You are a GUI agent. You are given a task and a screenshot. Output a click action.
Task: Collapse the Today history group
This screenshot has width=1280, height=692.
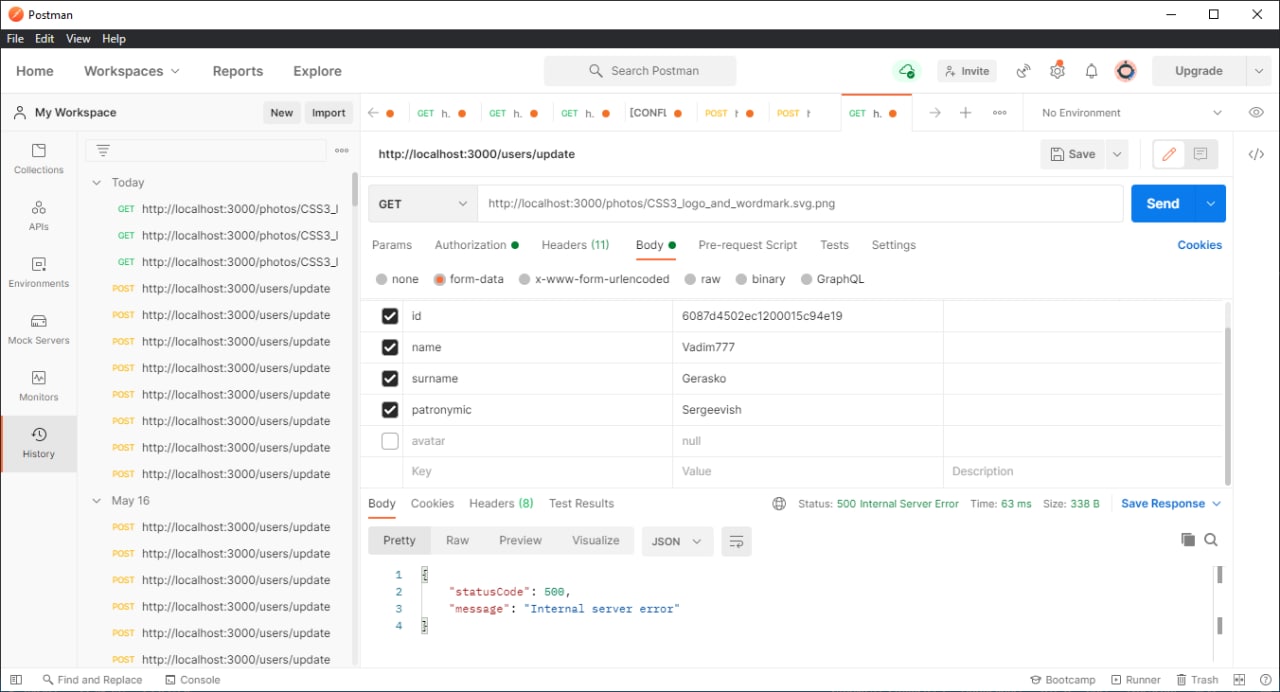pos(97,183)
